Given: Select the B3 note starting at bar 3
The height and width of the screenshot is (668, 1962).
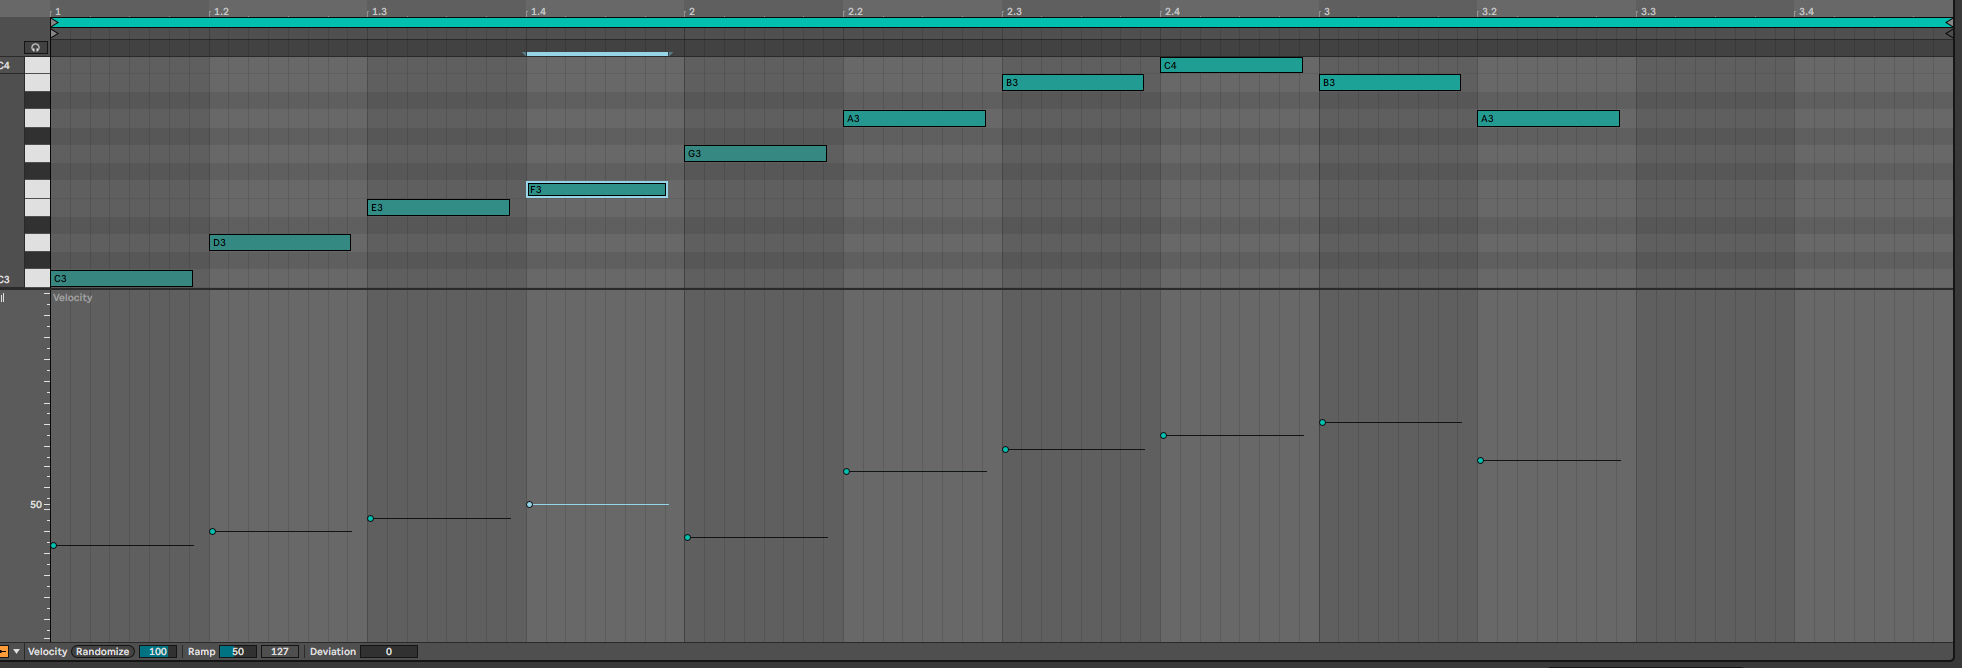Looking at the screenshot, I should tap(1390, 83).
